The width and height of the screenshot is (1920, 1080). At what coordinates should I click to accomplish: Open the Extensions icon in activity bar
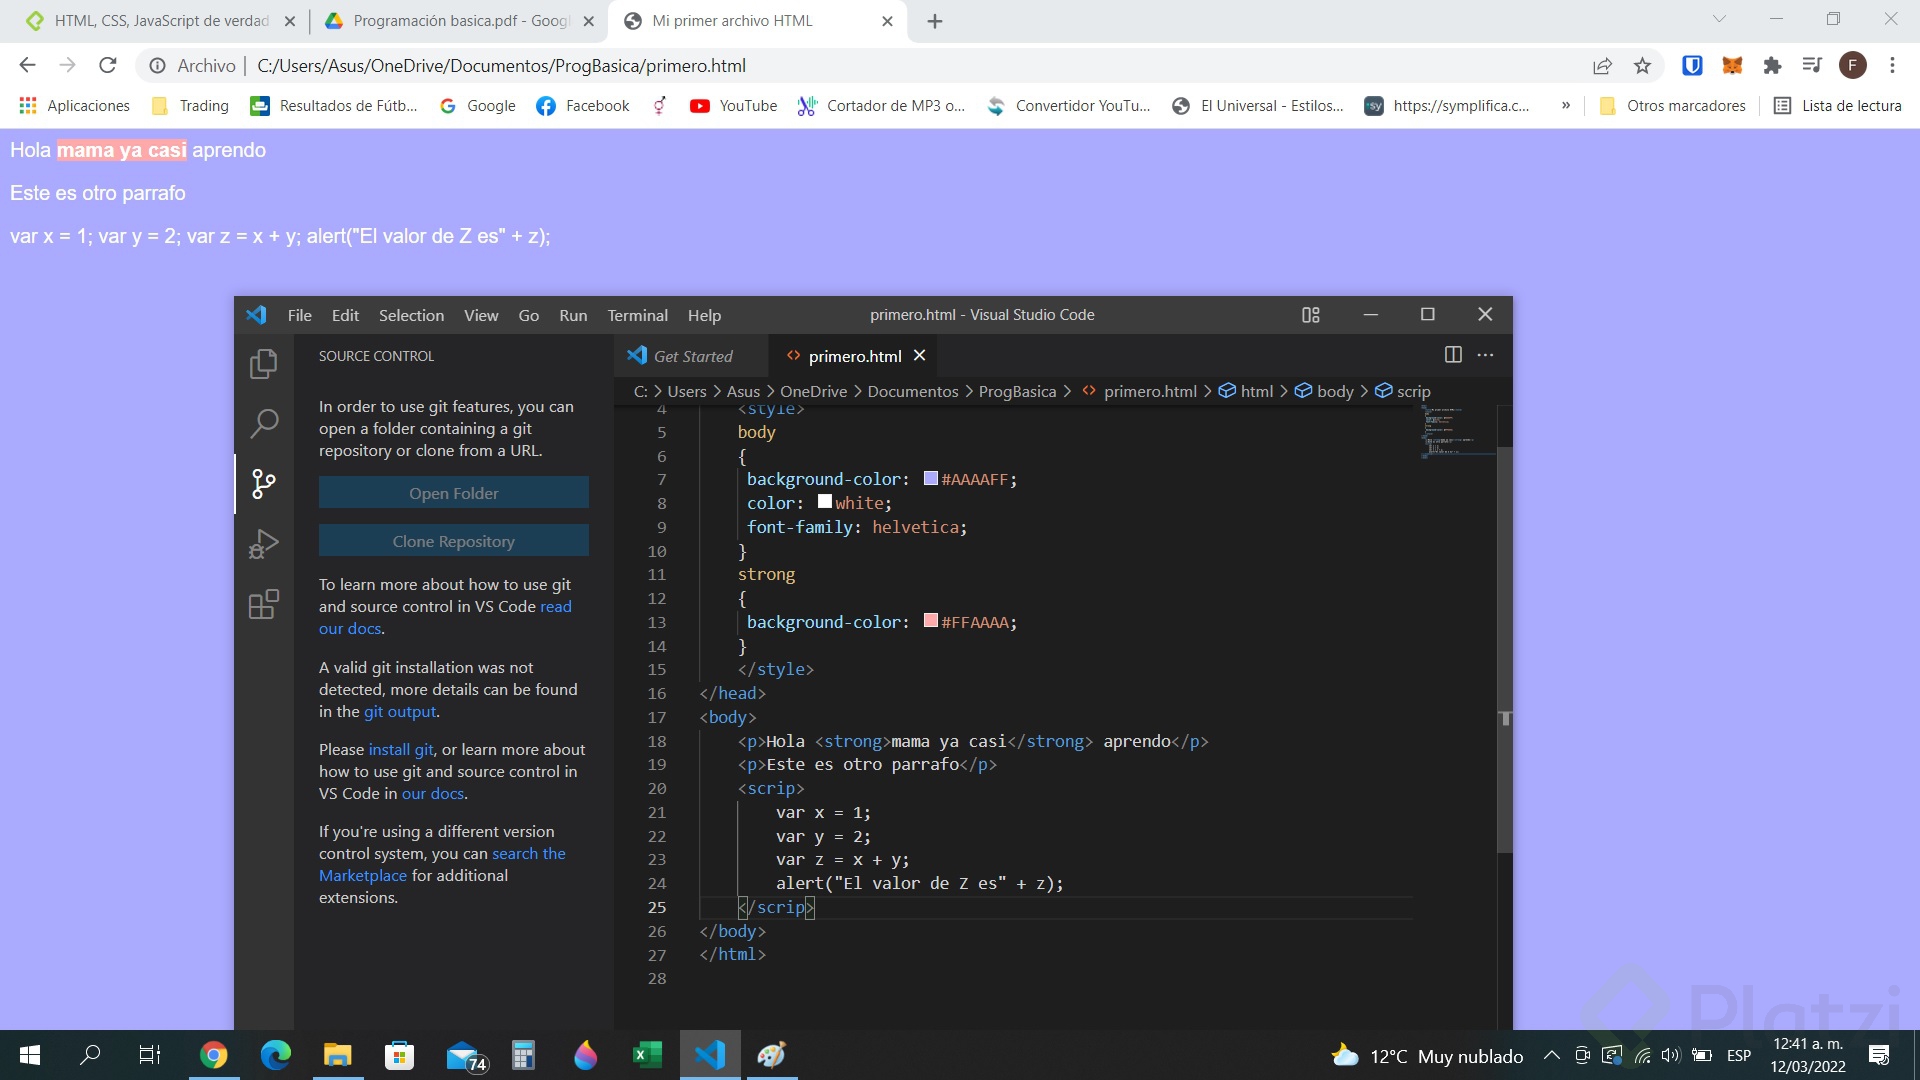pos(262,604)
